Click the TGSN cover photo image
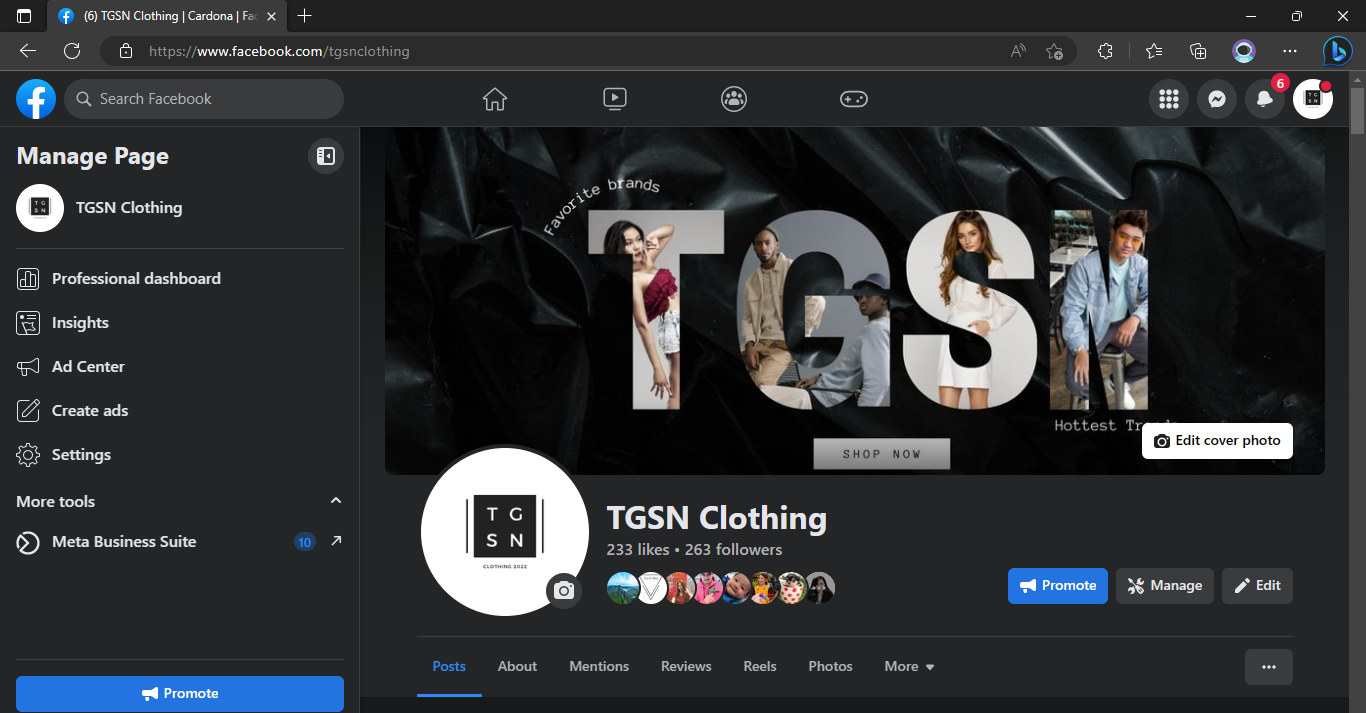The width and height of the screenshot is (1366, 713). pyautogui.click(x=854, y=300)
